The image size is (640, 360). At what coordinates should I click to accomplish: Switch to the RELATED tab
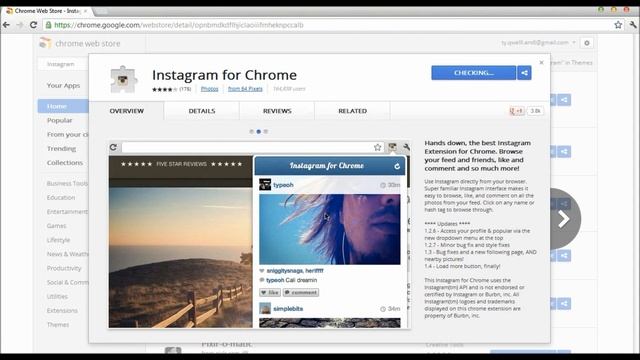tap(352, 111)
